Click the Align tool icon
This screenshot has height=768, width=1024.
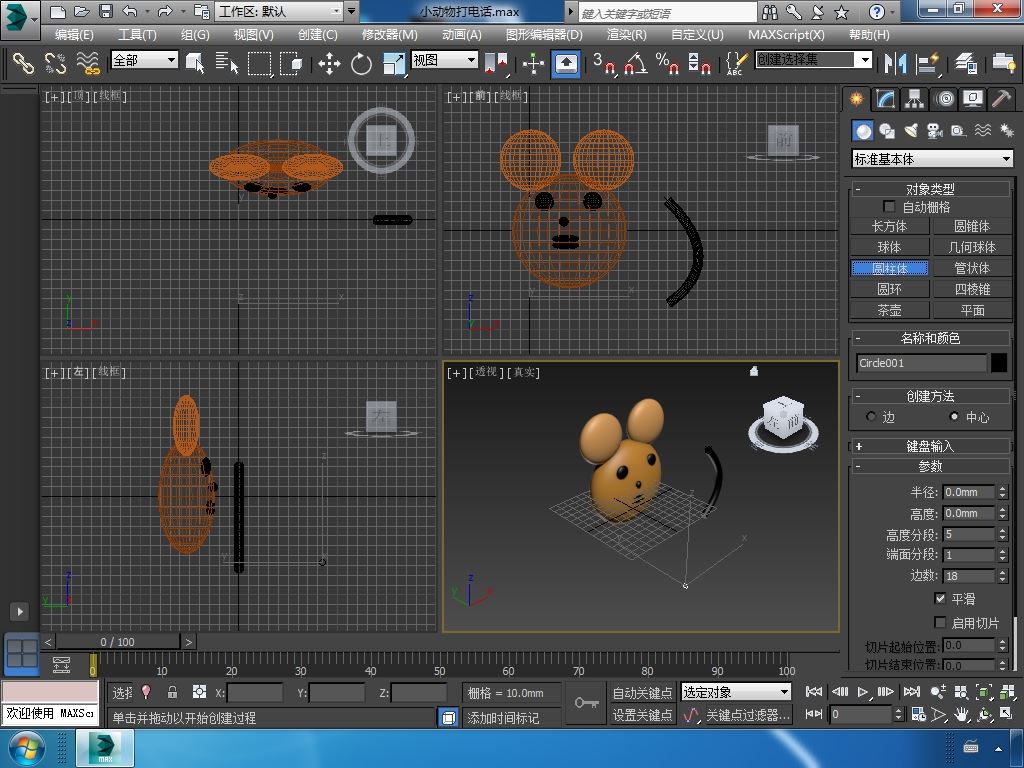tap(927, 63)
